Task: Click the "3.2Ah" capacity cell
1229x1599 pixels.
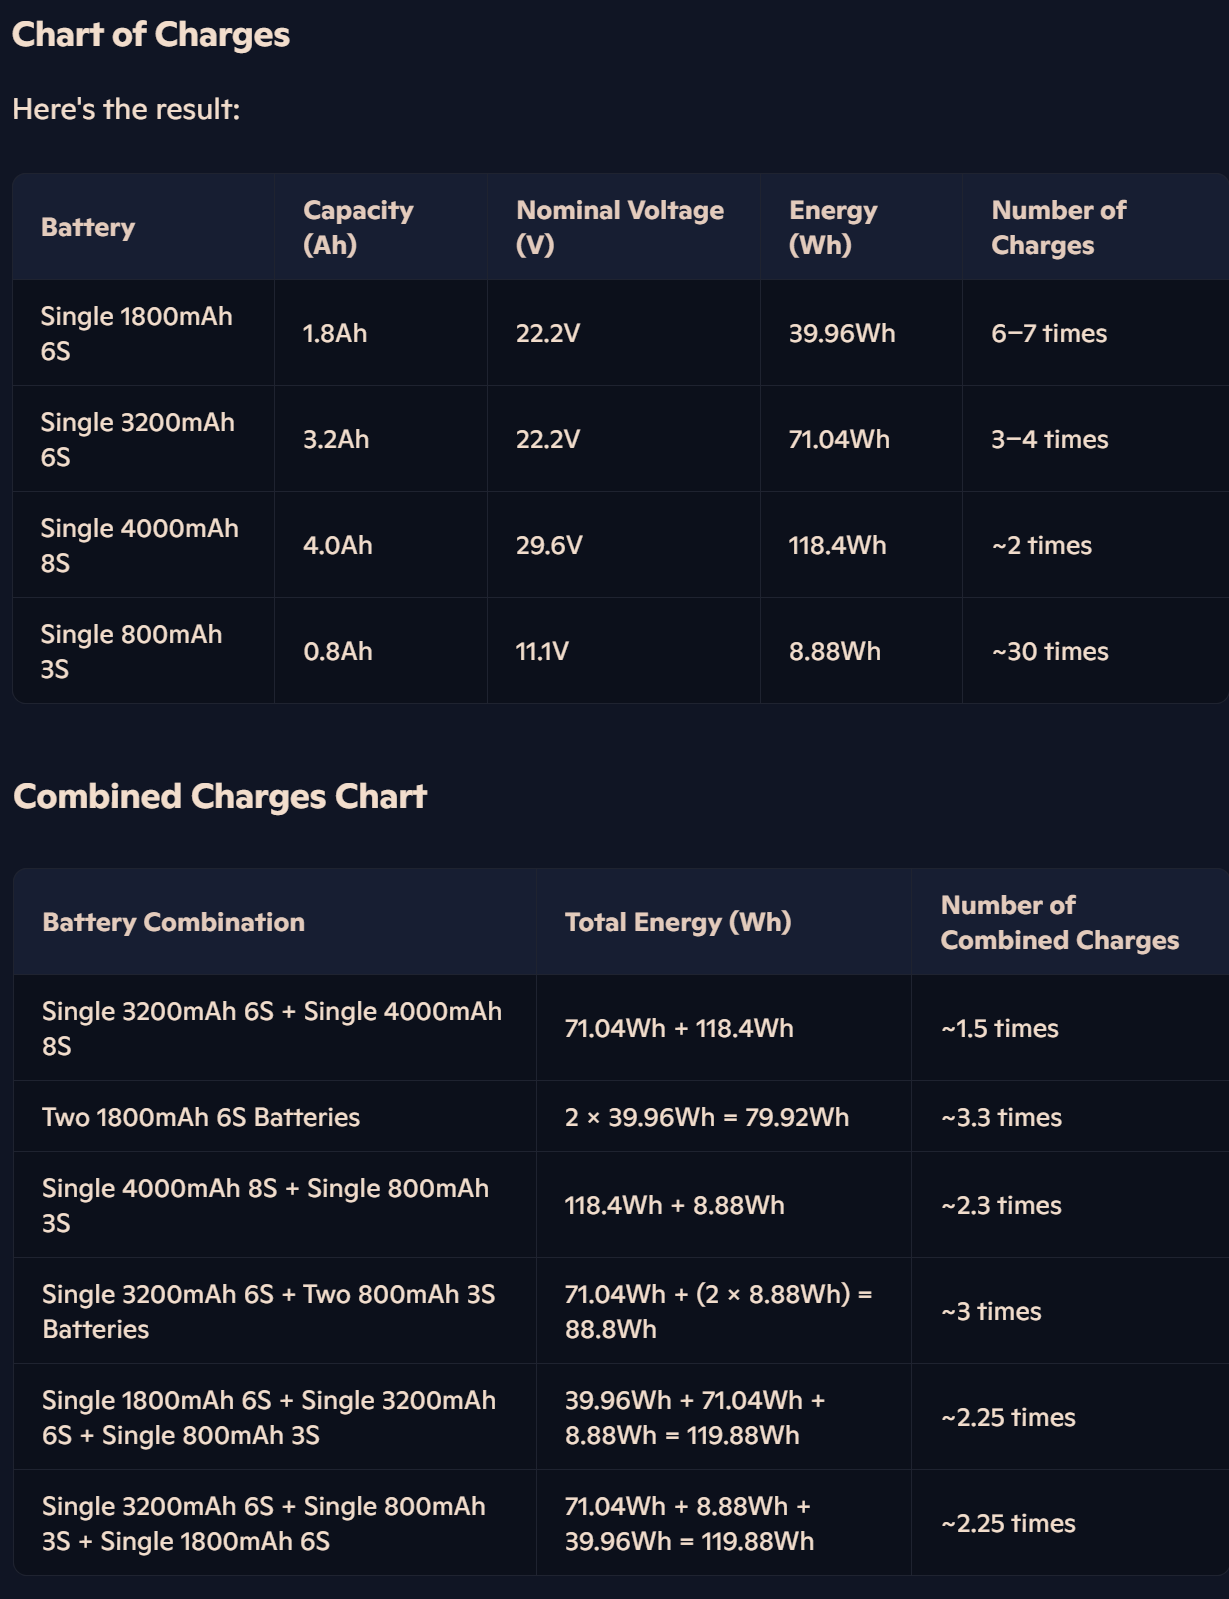Action: (336, 439)
